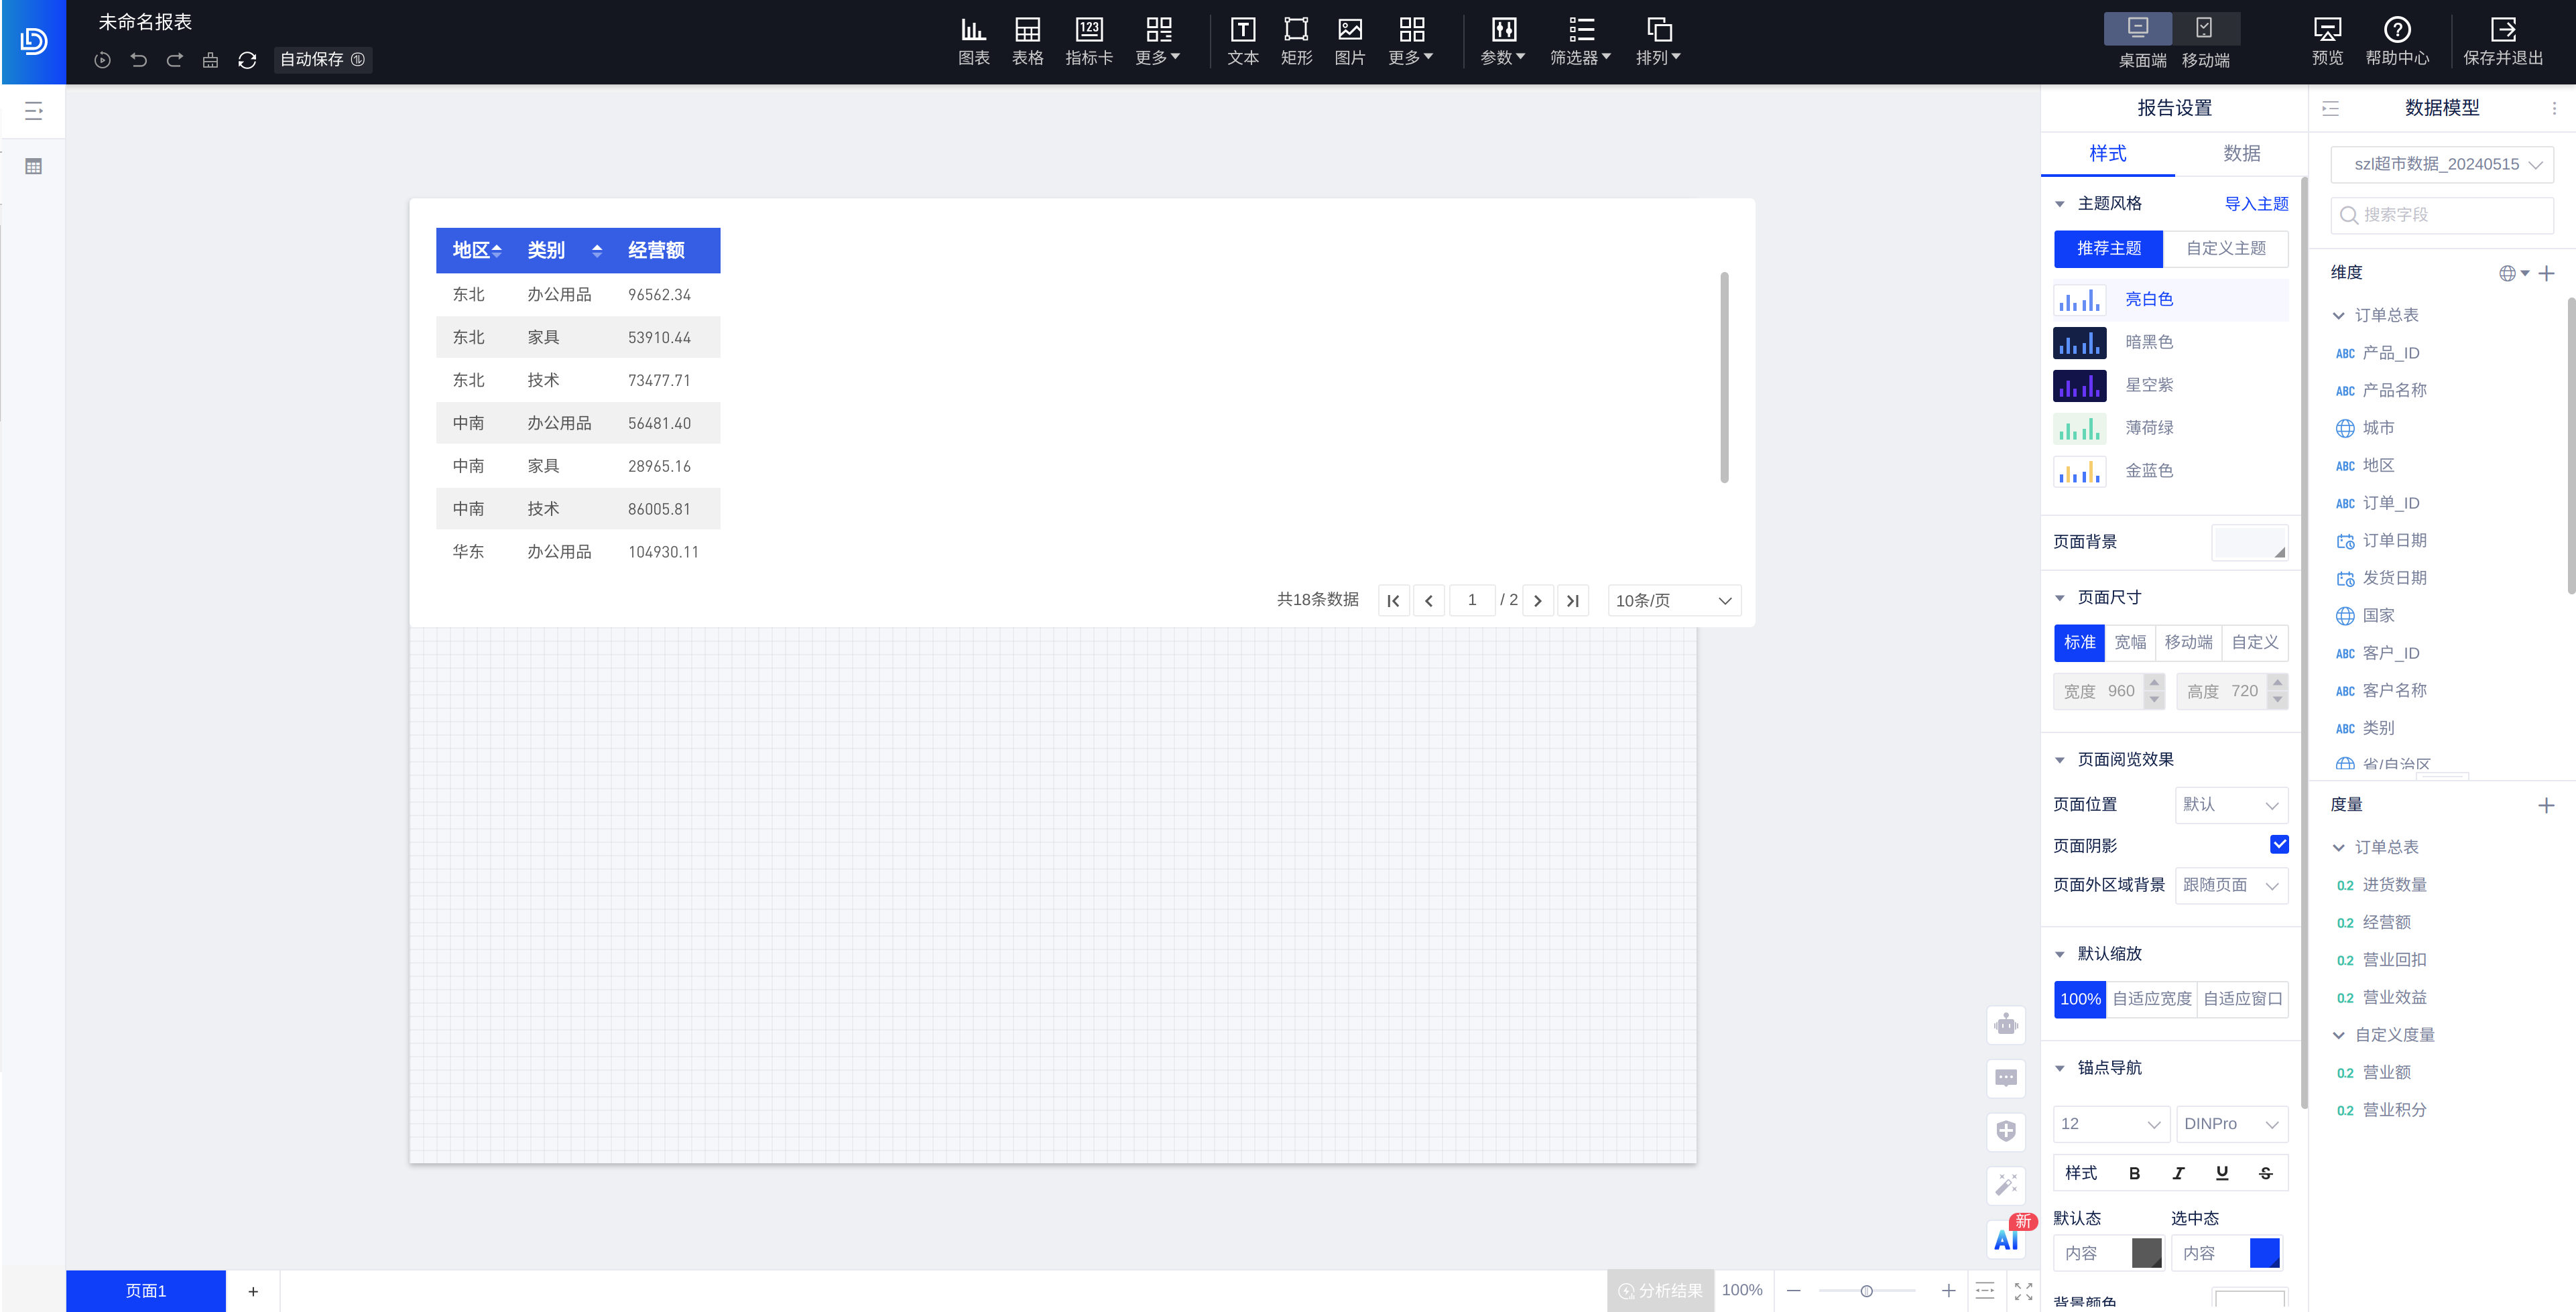Click the undo arrow icon
2576x1312 pixels.
(x=139, y=60)
